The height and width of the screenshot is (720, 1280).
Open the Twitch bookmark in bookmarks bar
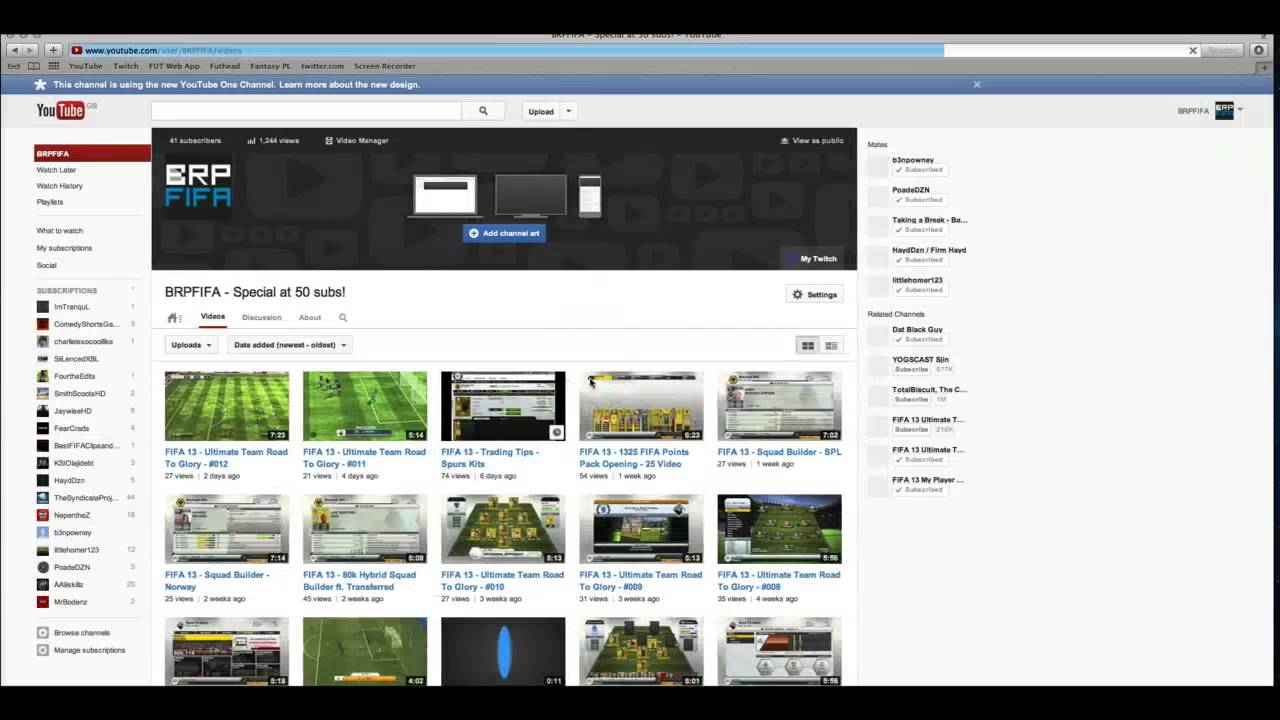pos(126,66)
